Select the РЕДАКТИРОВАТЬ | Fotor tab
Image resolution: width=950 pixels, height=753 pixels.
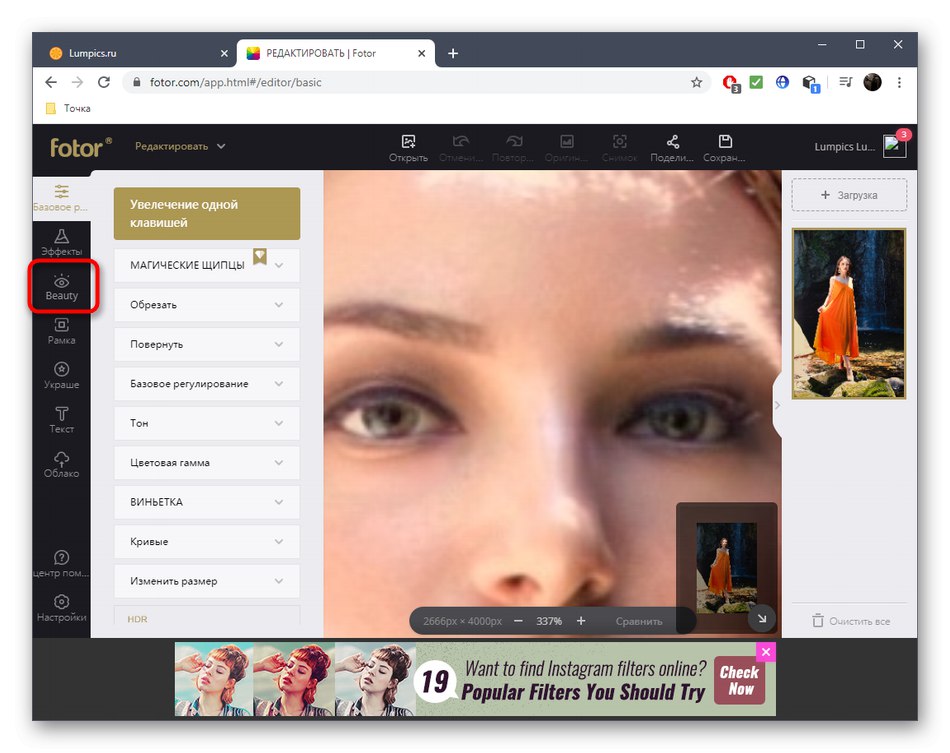coord(336,53)
